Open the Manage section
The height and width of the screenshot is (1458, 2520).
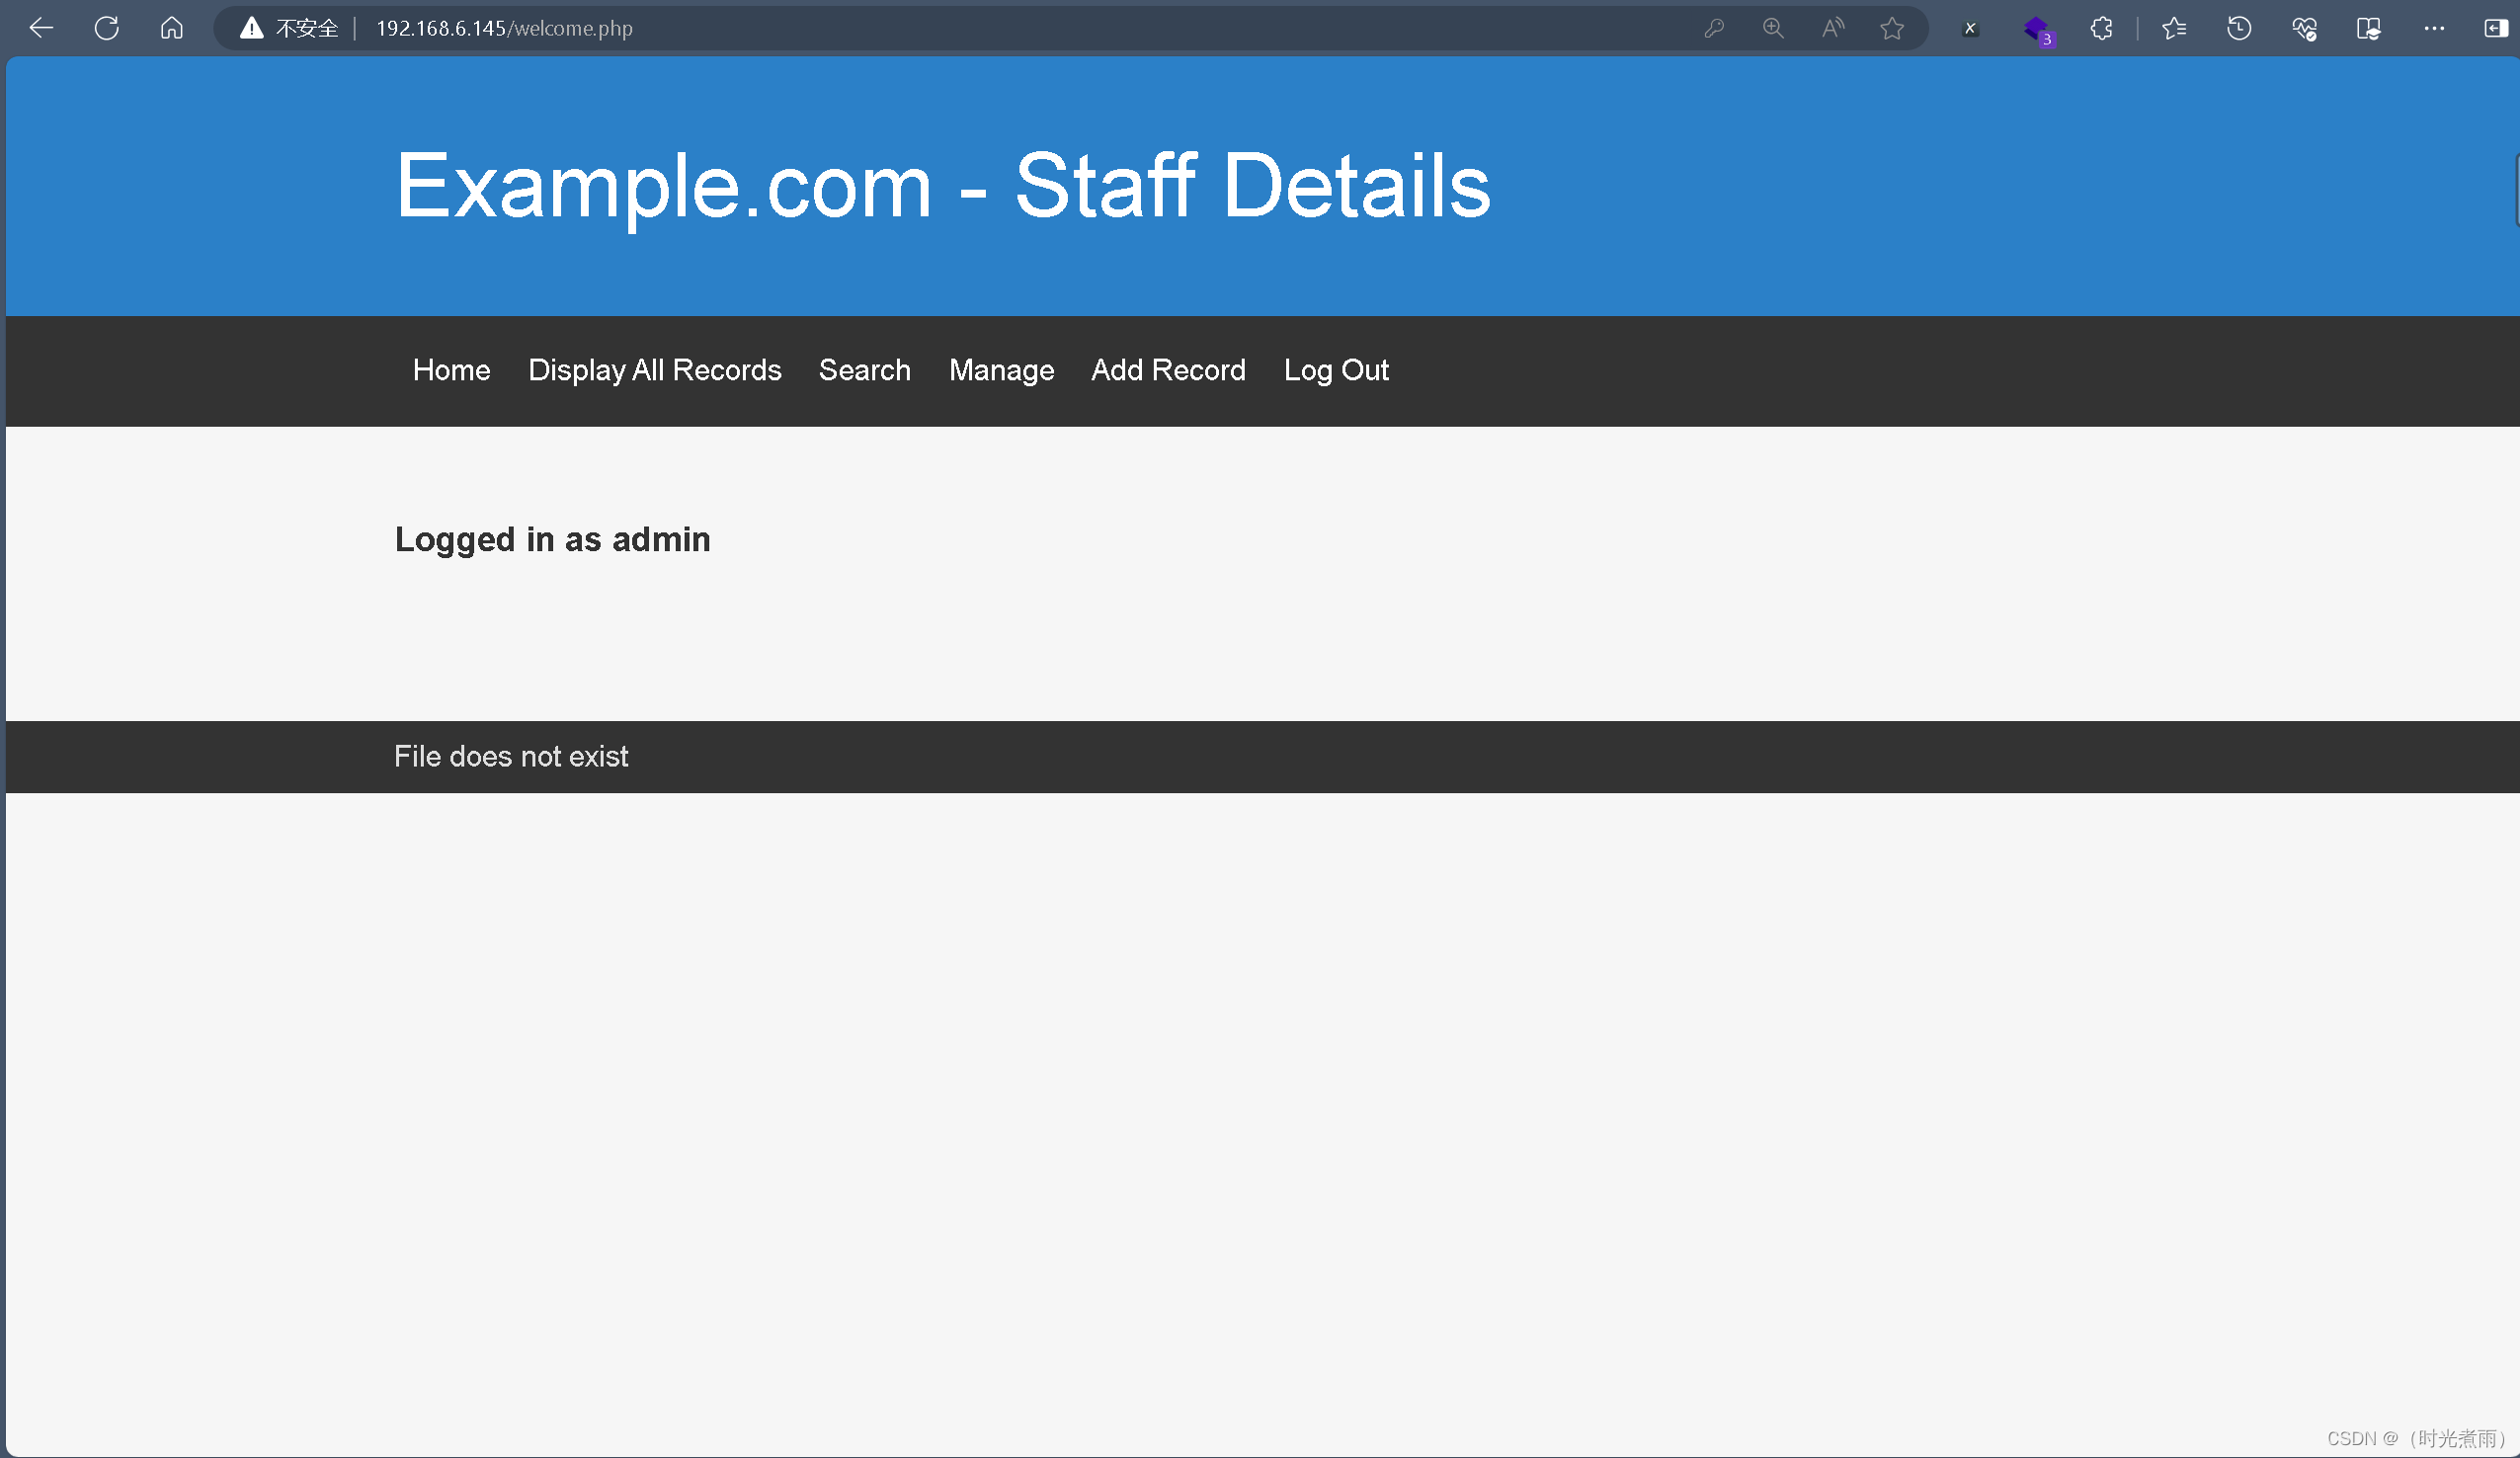1000,369
